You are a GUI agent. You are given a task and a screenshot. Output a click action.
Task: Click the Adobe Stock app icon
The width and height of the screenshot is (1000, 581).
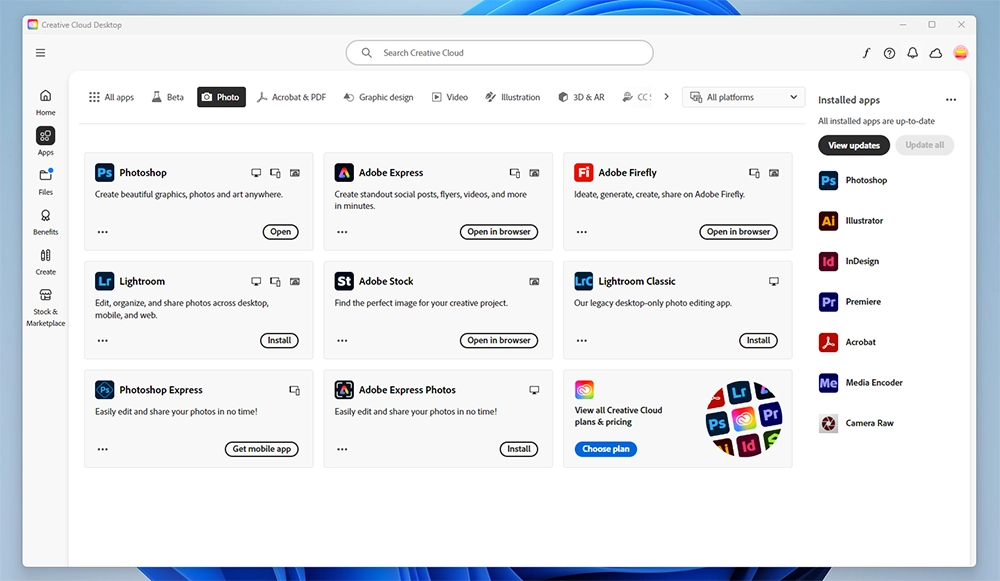(344, 281)
